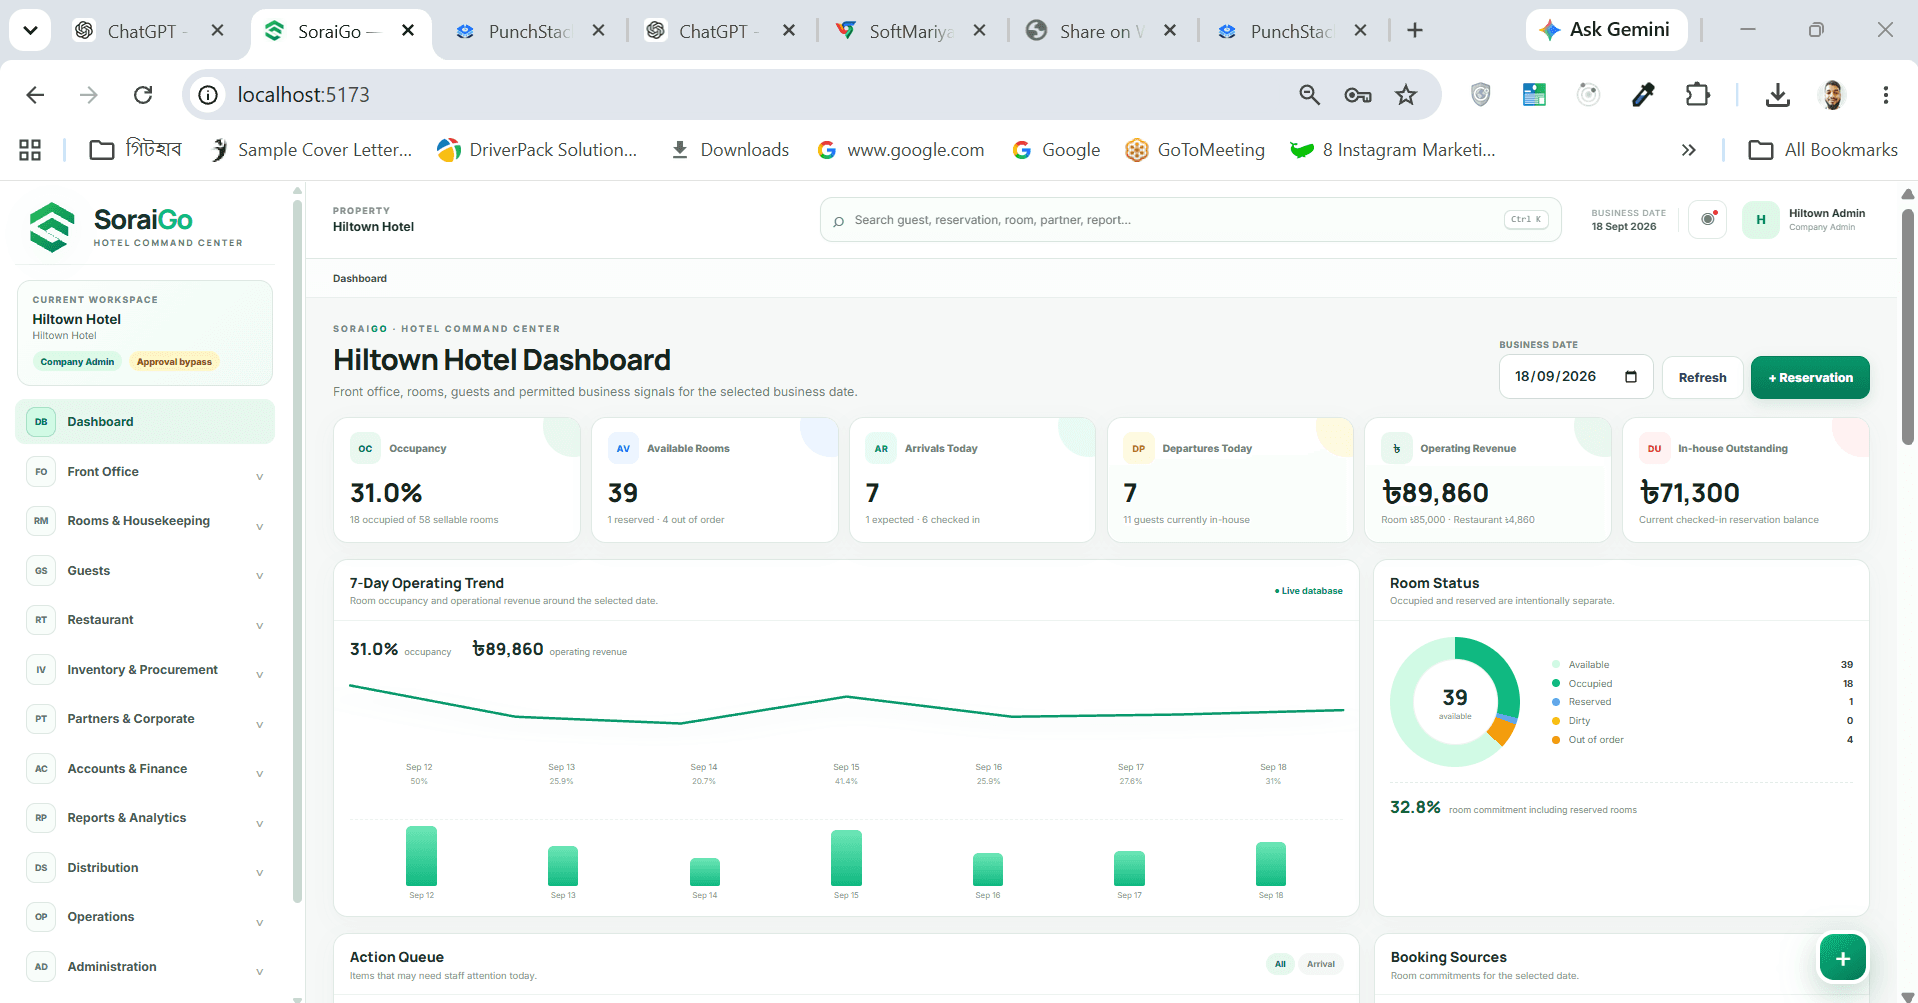Image resolution: width=1918 pixels, height=1003 pixels.
Task: Click the Occupied green legend dot
Action: (1556, 684)
